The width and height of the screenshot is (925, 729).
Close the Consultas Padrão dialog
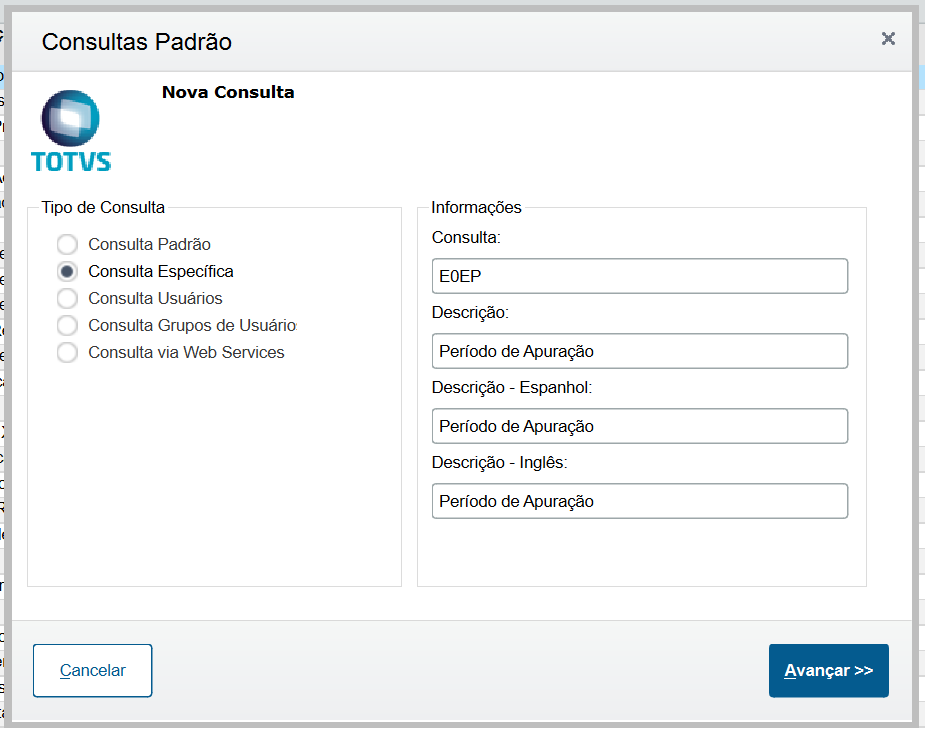(887, 39)
